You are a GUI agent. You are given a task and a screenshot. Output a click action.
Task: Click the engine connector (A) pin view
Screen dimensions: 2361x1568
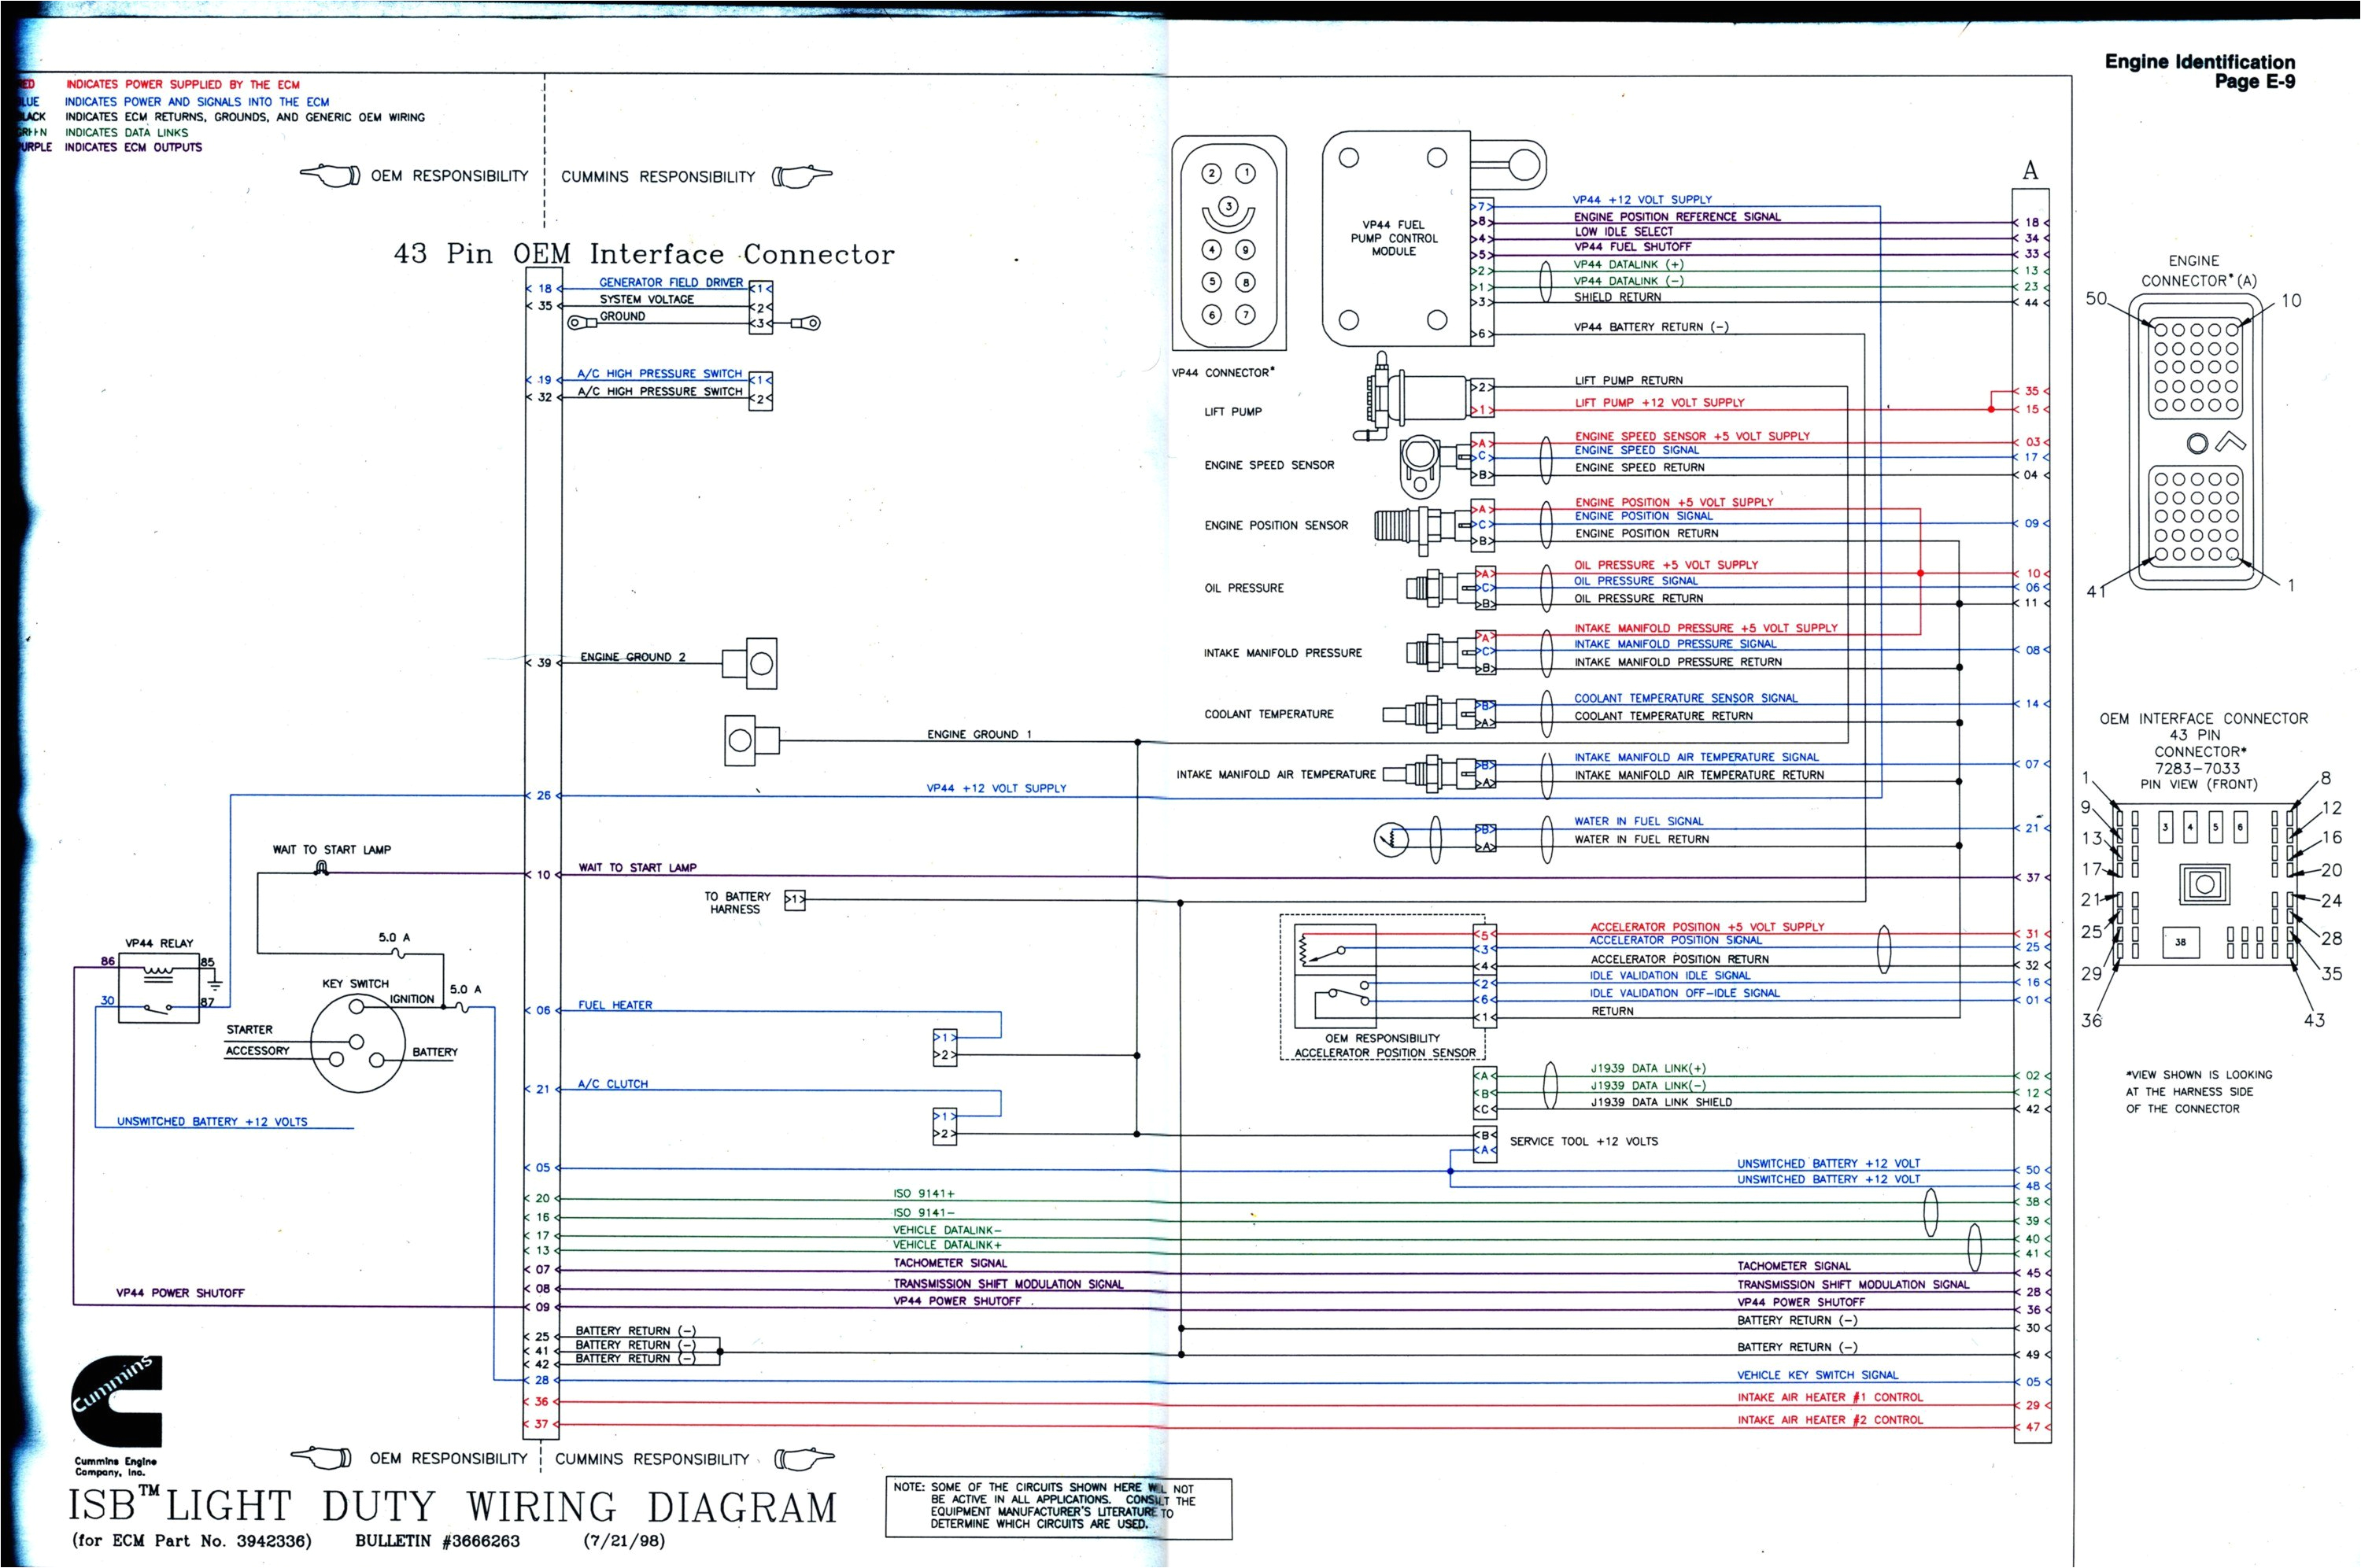click(2196, 443)
